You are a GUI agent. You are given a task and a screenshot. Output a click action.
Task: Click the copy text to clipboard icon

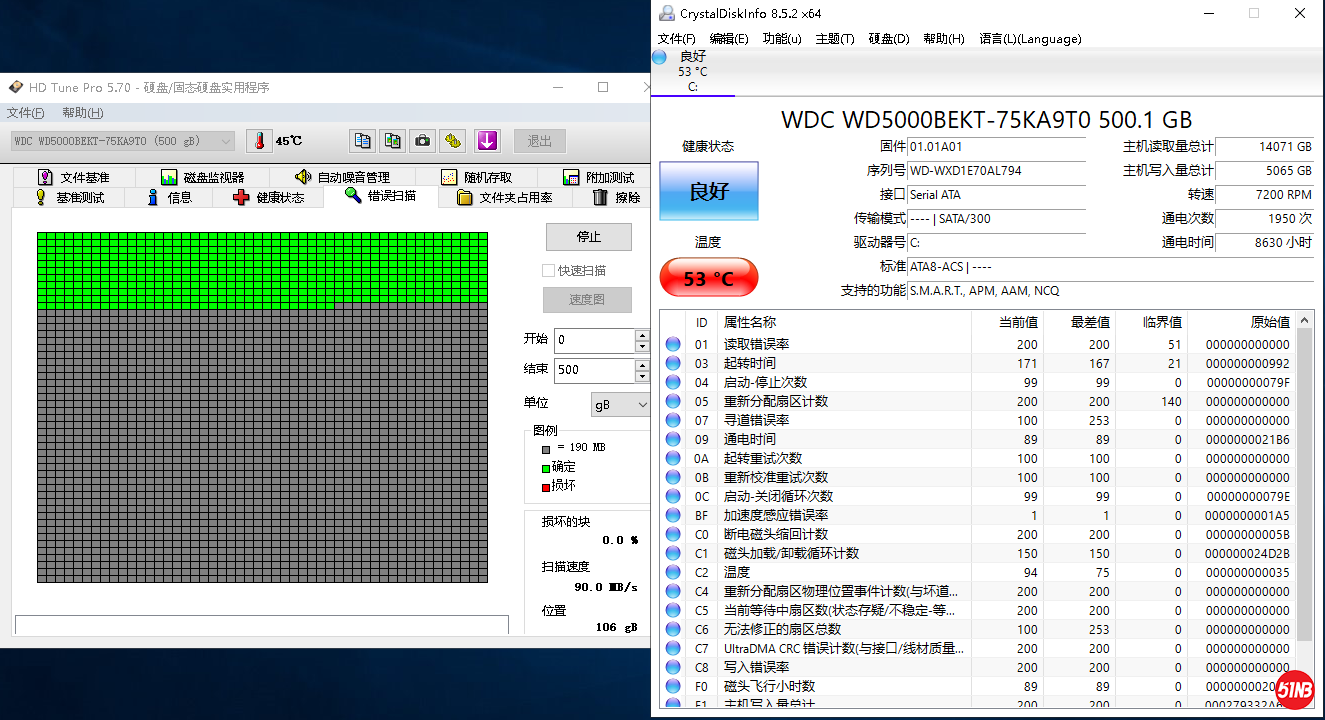pos(362,141)
